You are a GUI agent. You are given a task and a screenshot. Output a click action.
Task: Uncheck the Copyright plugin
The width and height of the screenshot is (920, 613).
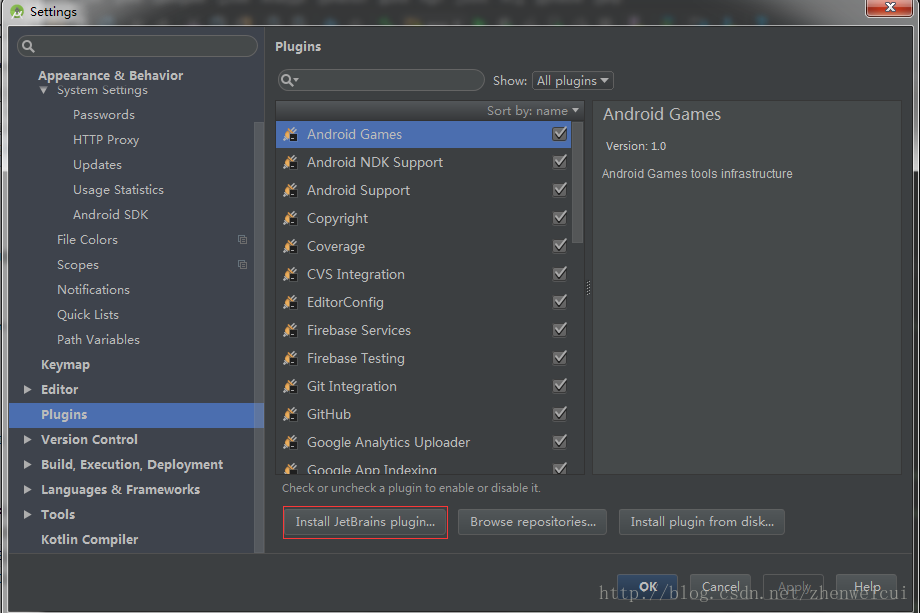coord(560,218)
